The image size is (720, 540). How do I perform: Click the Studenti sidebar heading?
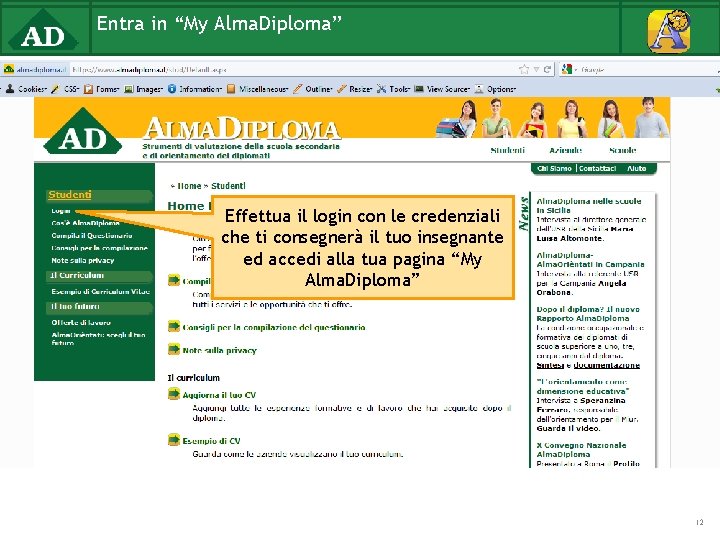(70, 195)
